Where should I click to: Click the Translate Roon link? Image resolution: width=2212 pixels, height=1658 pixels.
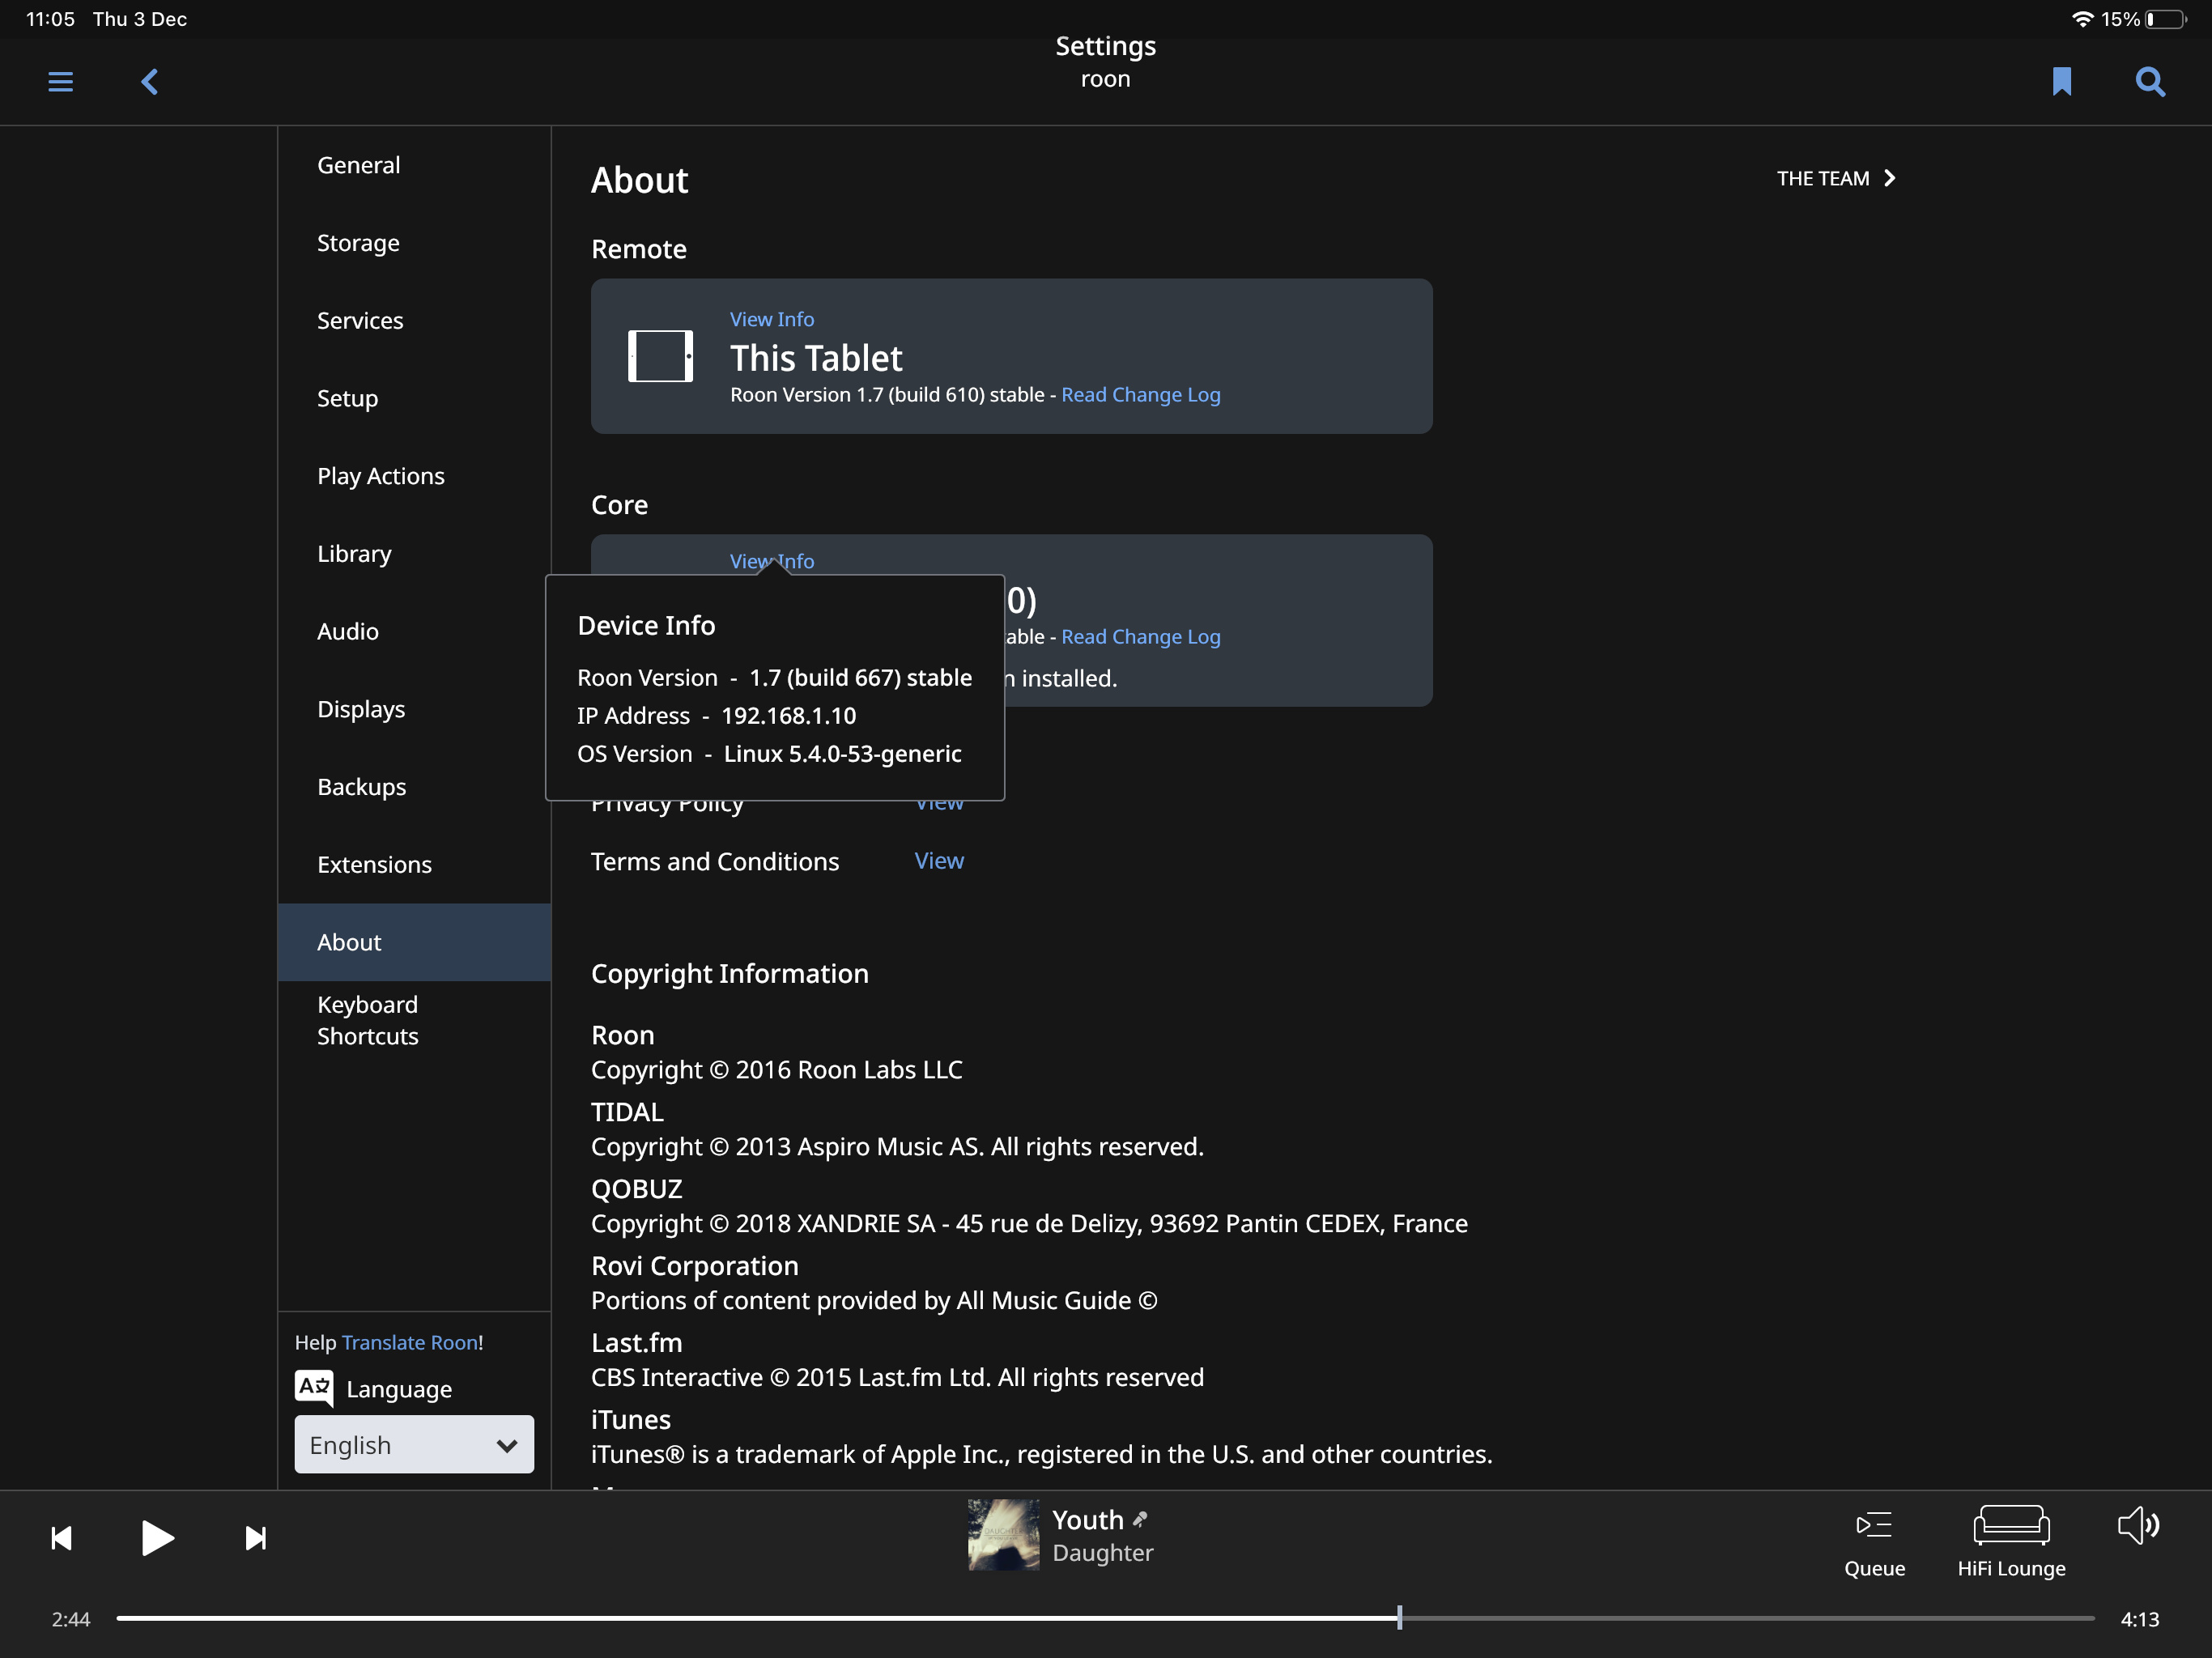(410, 1342)
